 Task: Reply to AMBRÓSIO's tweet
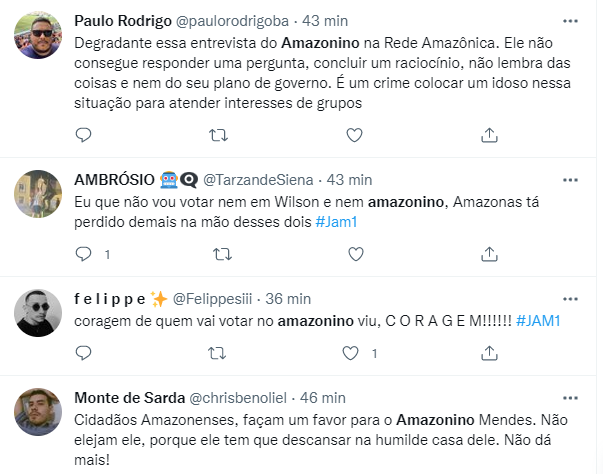(84, 254)
